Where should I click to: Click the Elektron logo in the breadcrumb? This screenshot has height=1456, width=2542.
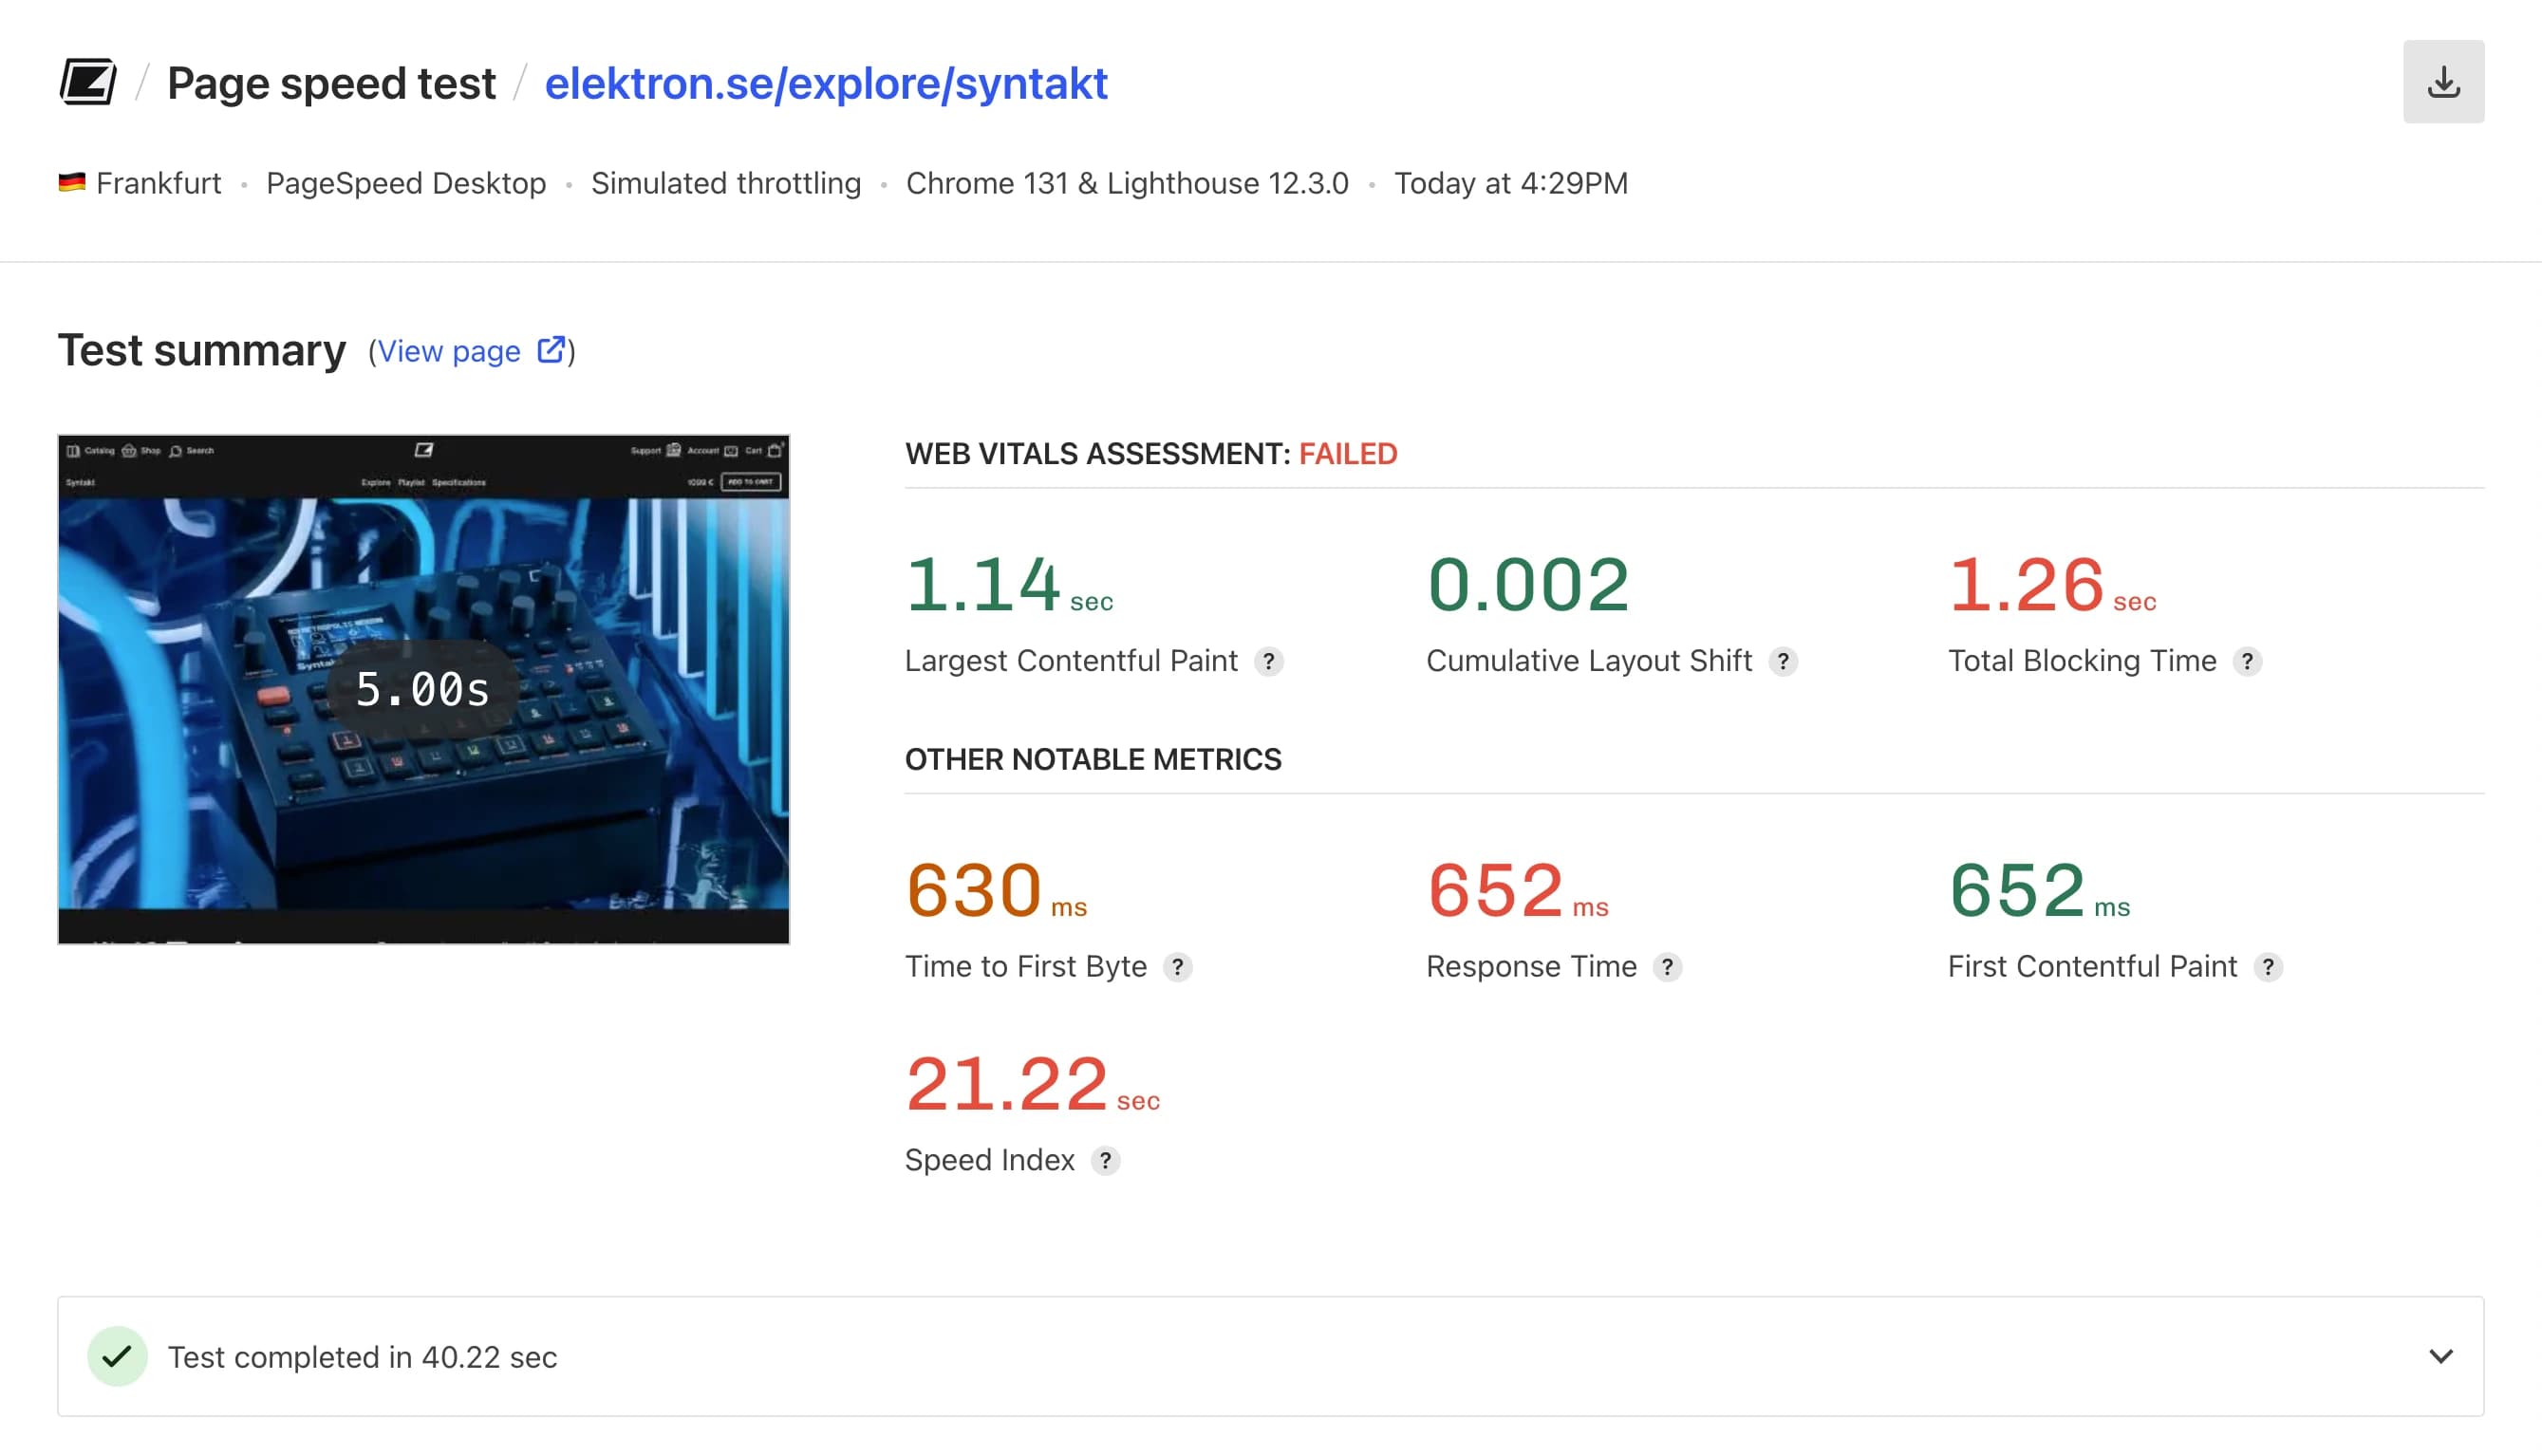(88, 82)
